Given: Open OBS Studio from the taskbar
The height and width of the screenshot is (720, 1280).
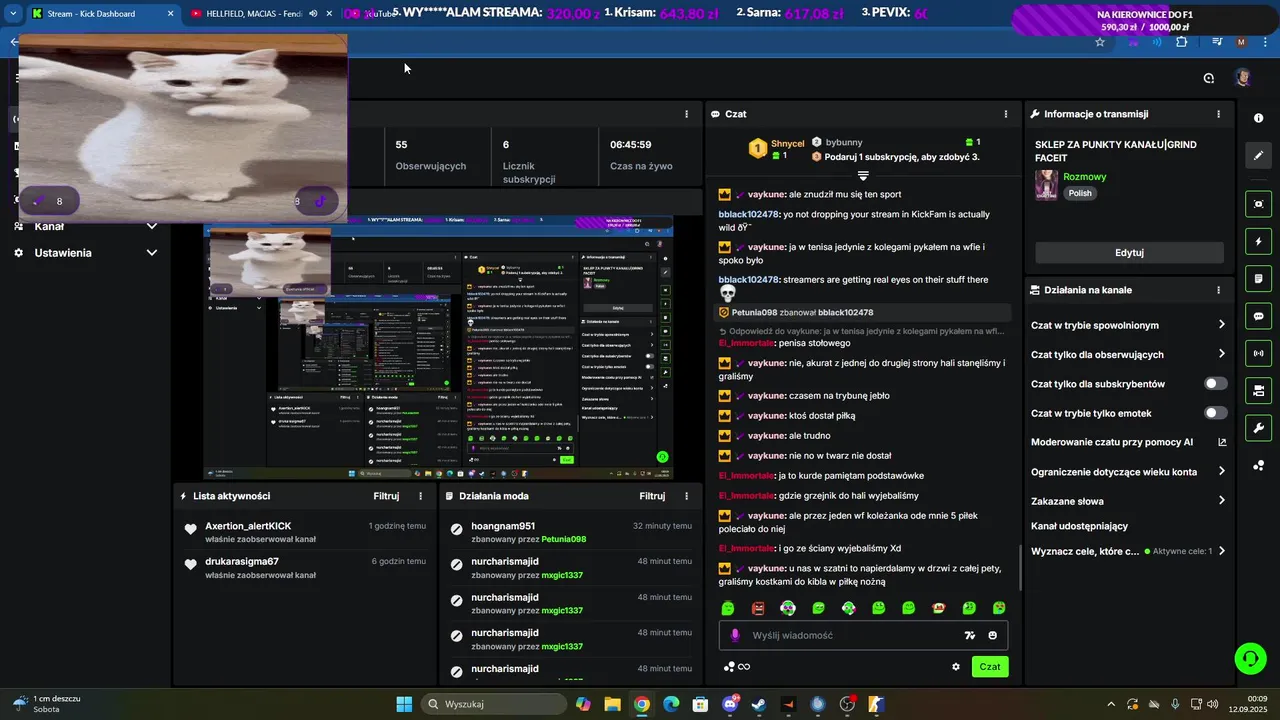Looking at the screenshot, I should (847, 704).
